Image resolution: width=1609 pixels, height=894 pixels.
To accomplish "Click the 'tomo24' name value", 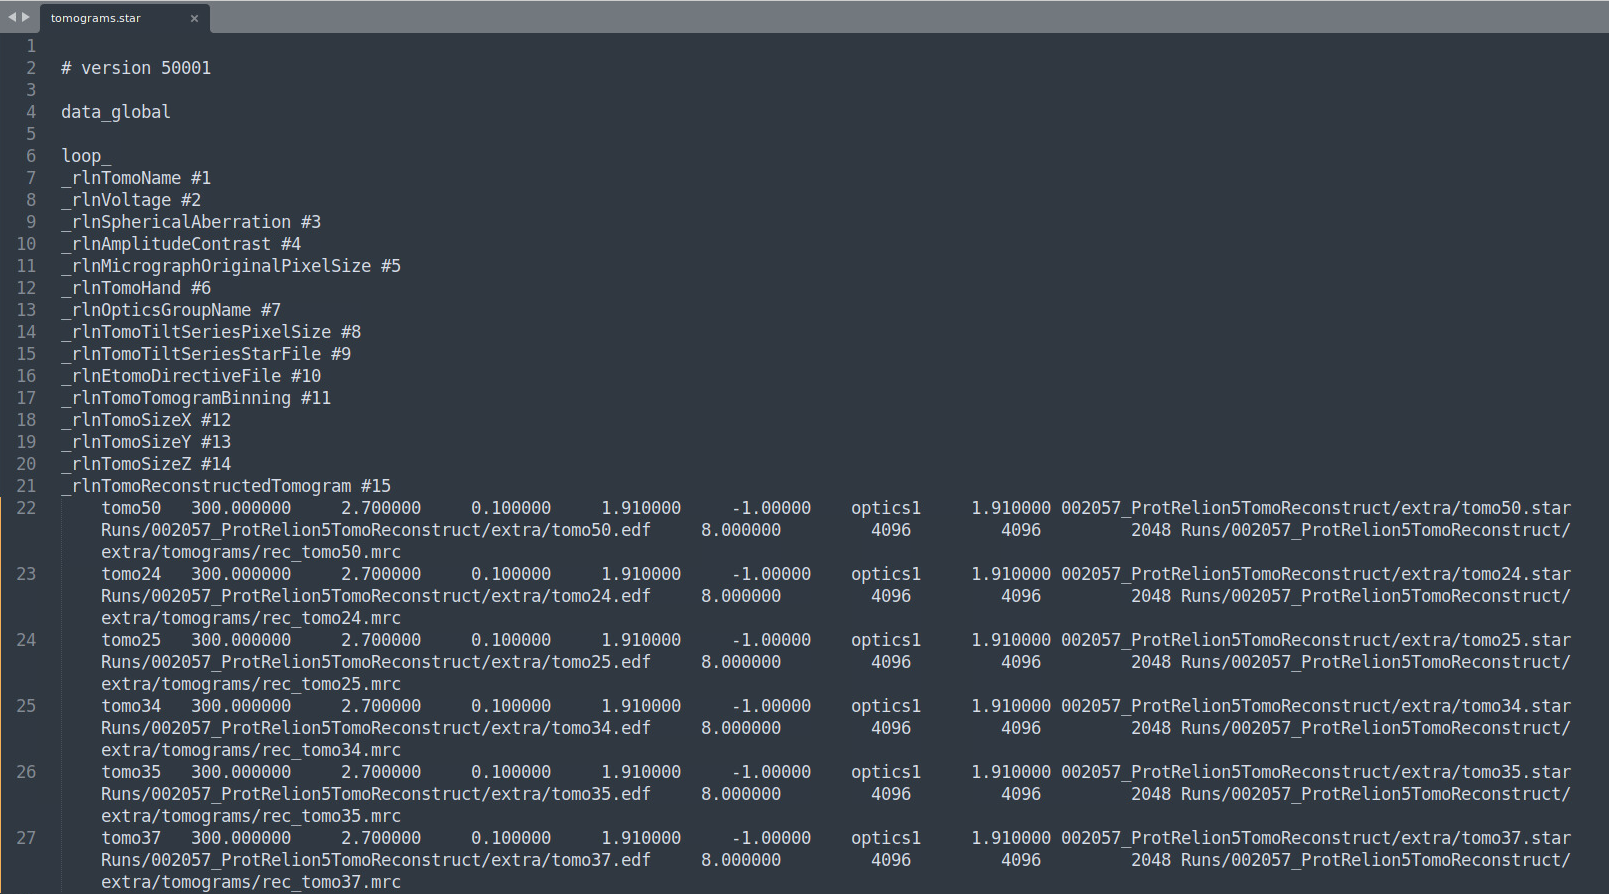I will 131,574.
